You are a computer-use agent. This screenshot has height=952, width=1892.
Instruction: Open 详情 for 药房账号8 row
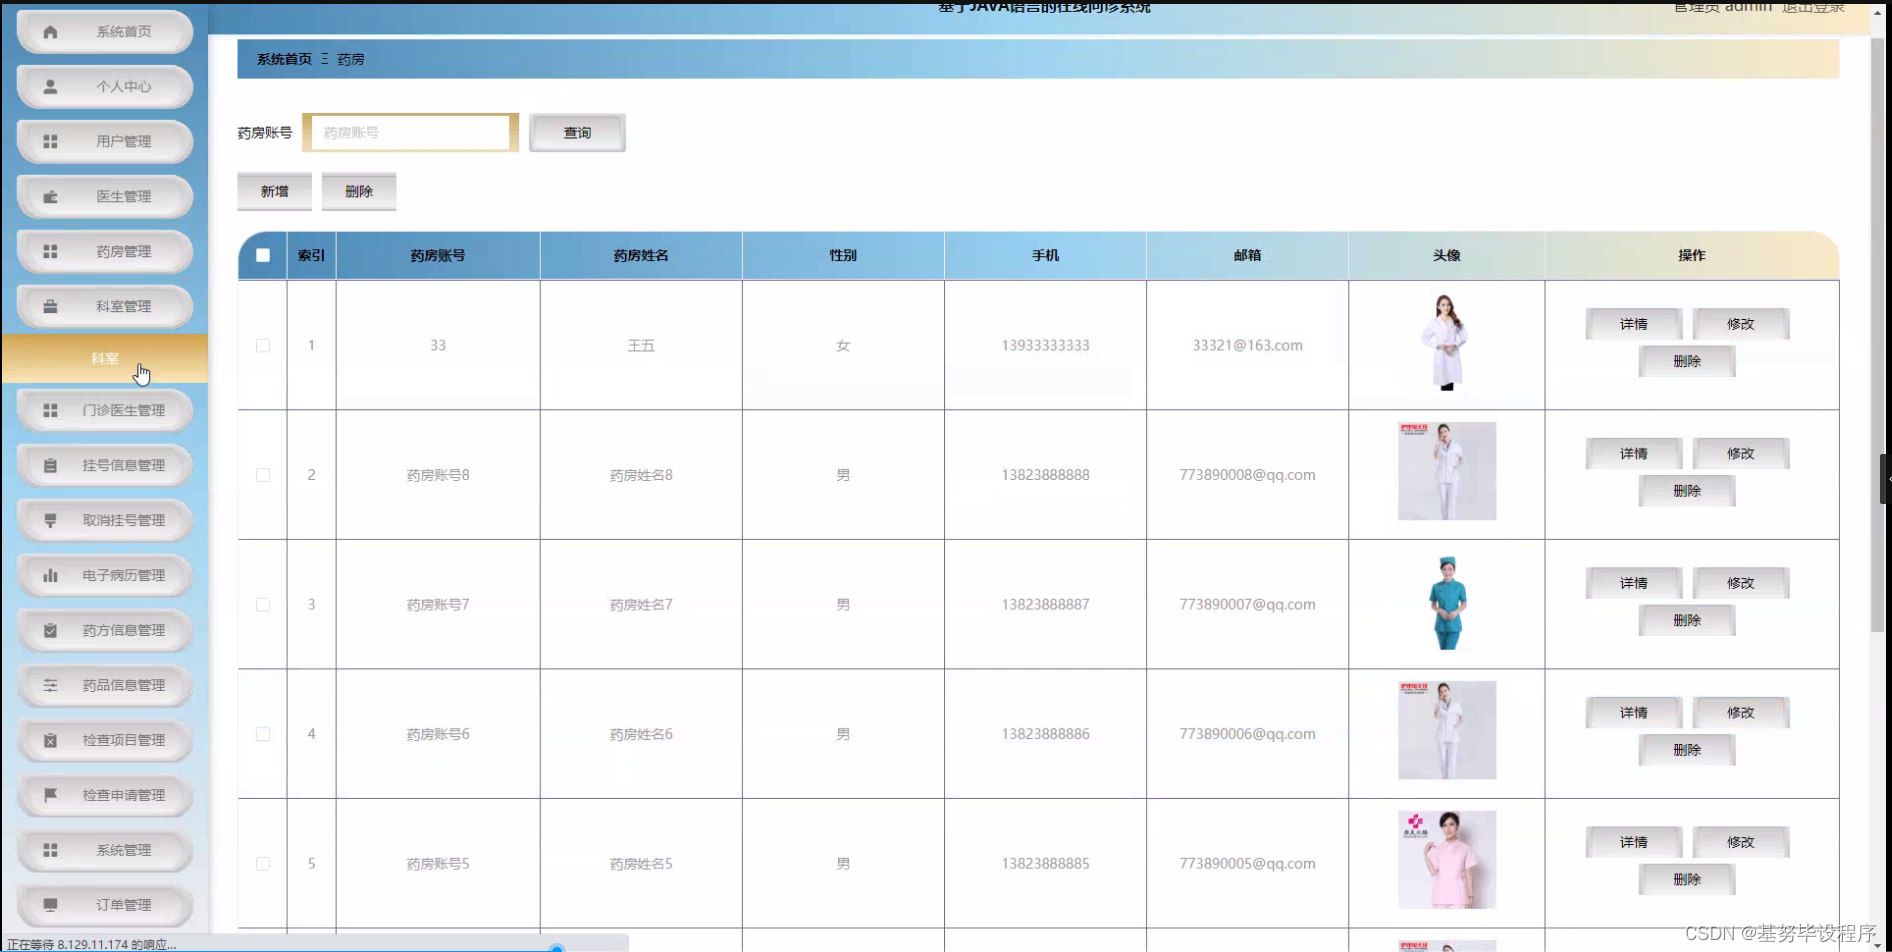[x=1634, y=454]
